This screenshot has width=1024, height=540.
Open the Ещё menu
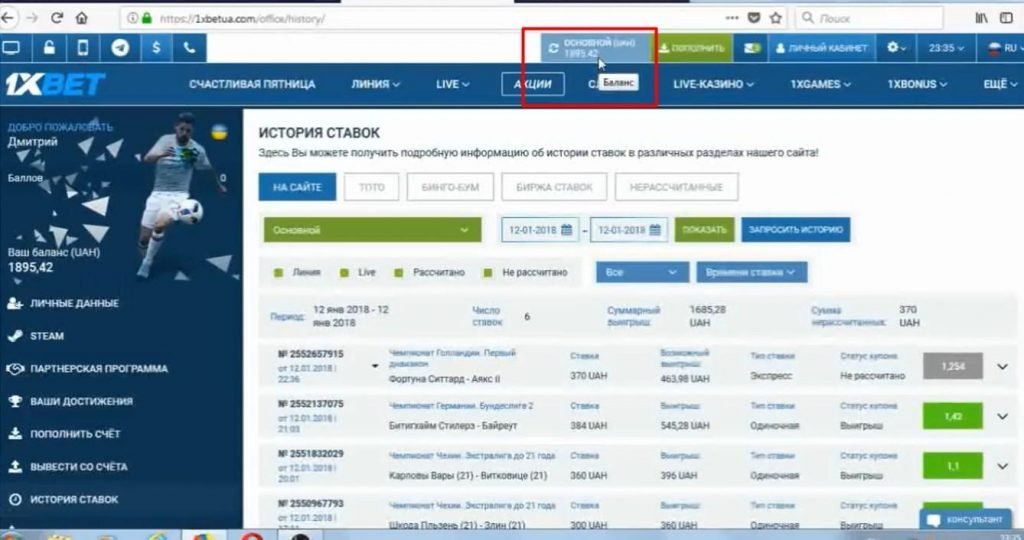pyautogui.click(x=1000, y=84)
